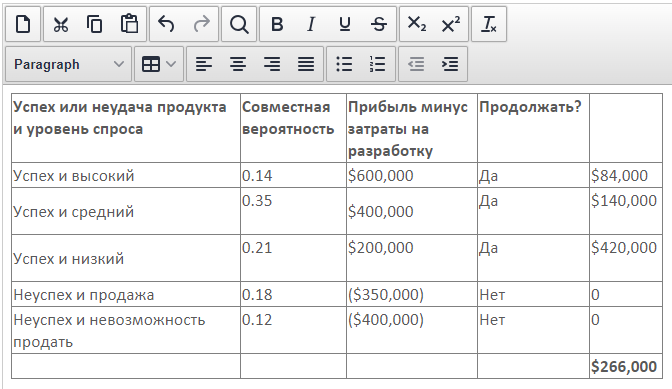Image resolution: width=672 pixels, height=389 pixels.
Task: Click empty header cell of last column
Action: point(626,128)
